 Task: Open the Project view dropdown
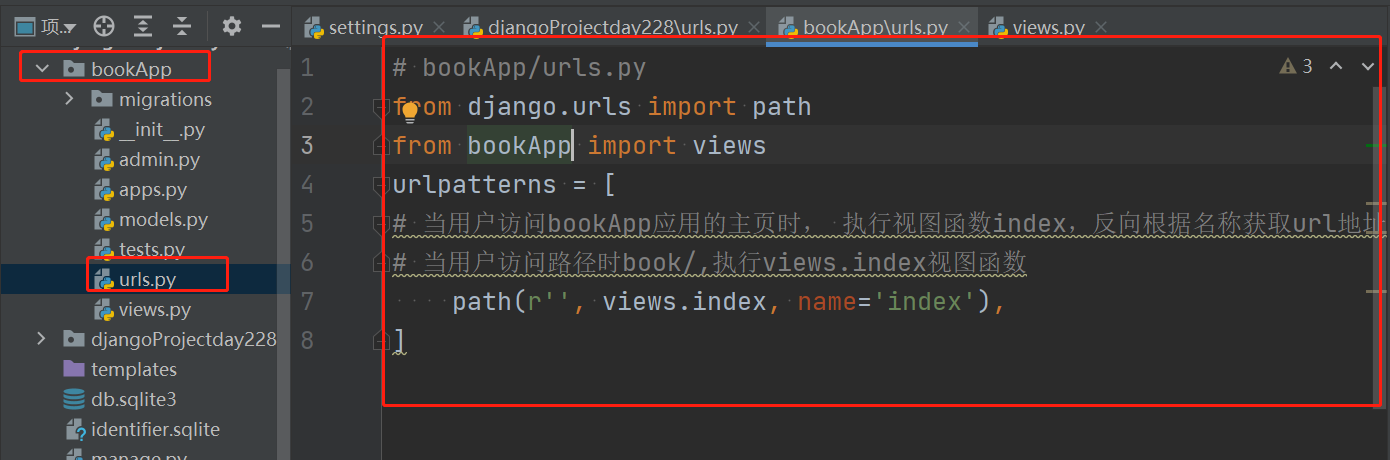(x=45, y=26)
